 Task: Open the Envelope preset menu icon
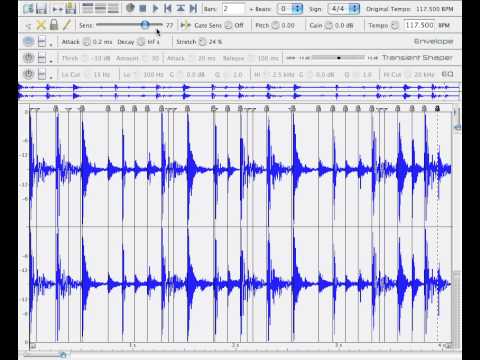42,42
